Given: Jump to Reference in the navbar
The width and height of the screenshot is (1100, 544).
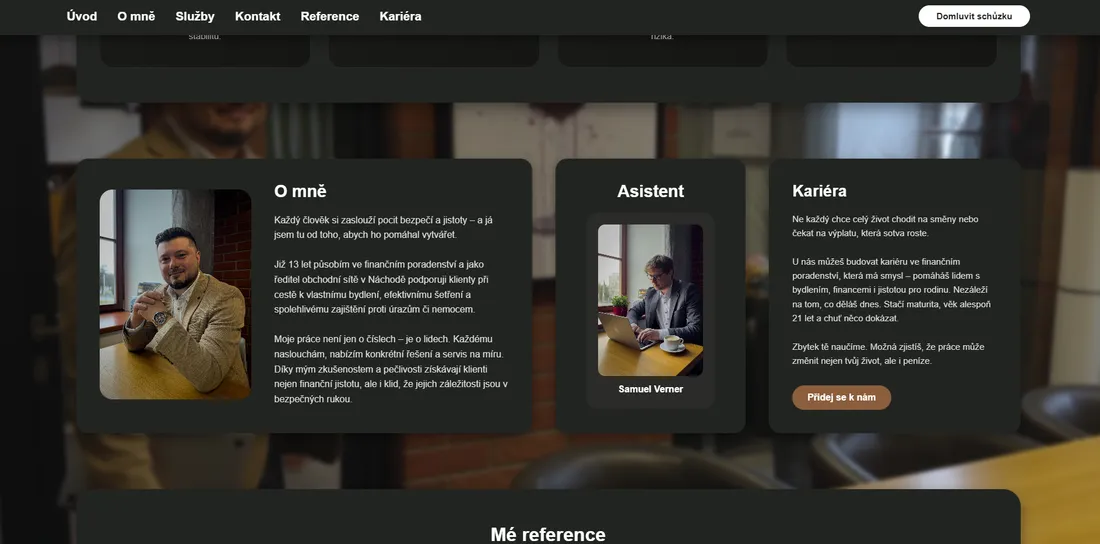Looking at the screenshot, I should coord(330,16).
